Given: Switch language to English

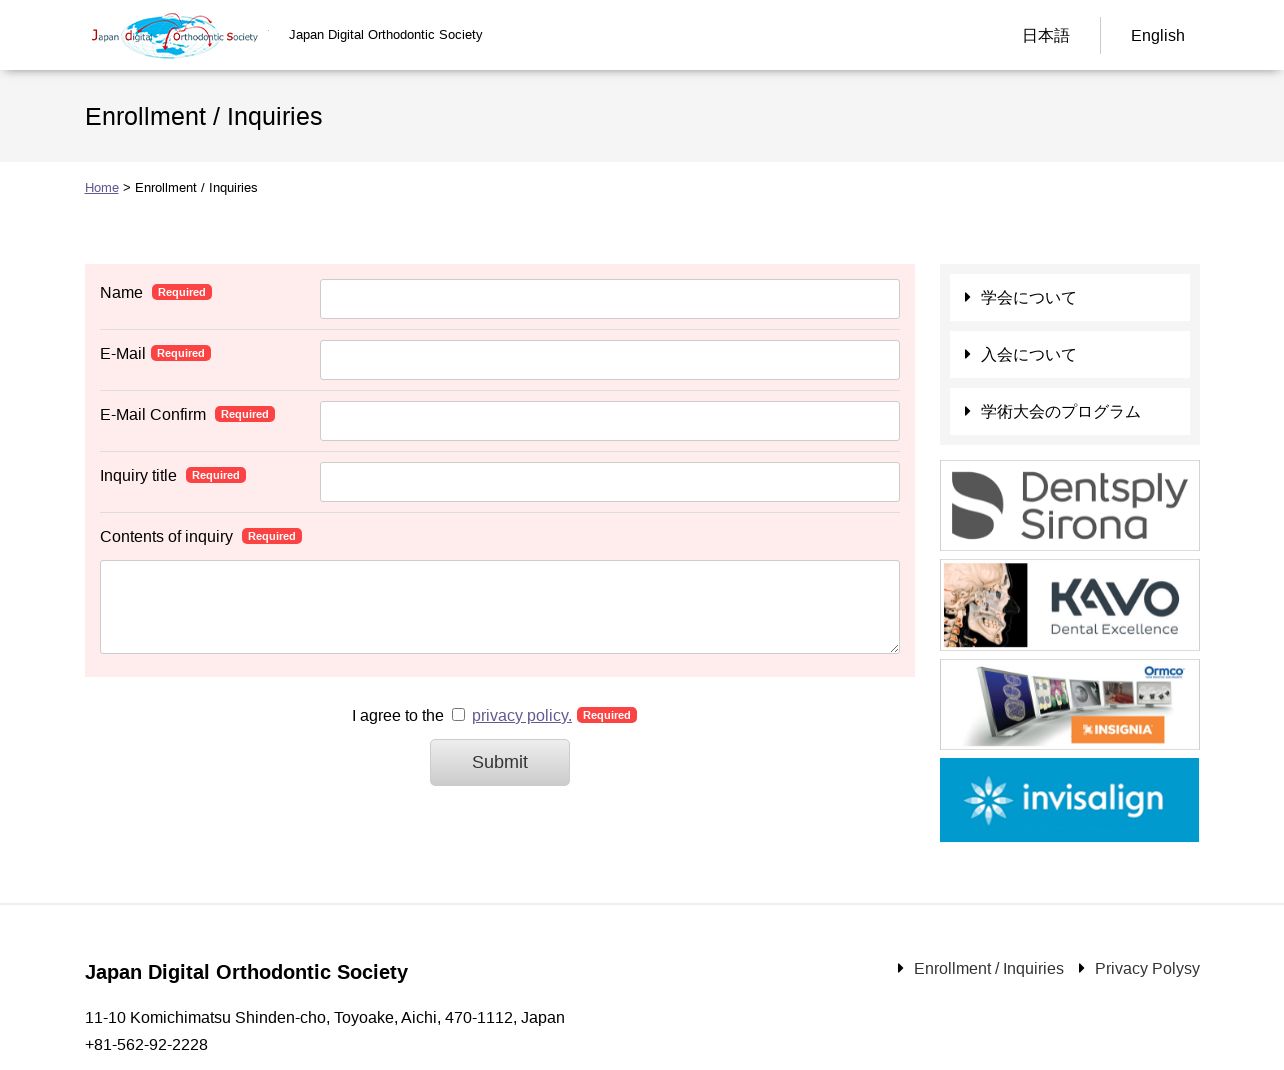Looking at the screenshot, I should click(1157, 36).
